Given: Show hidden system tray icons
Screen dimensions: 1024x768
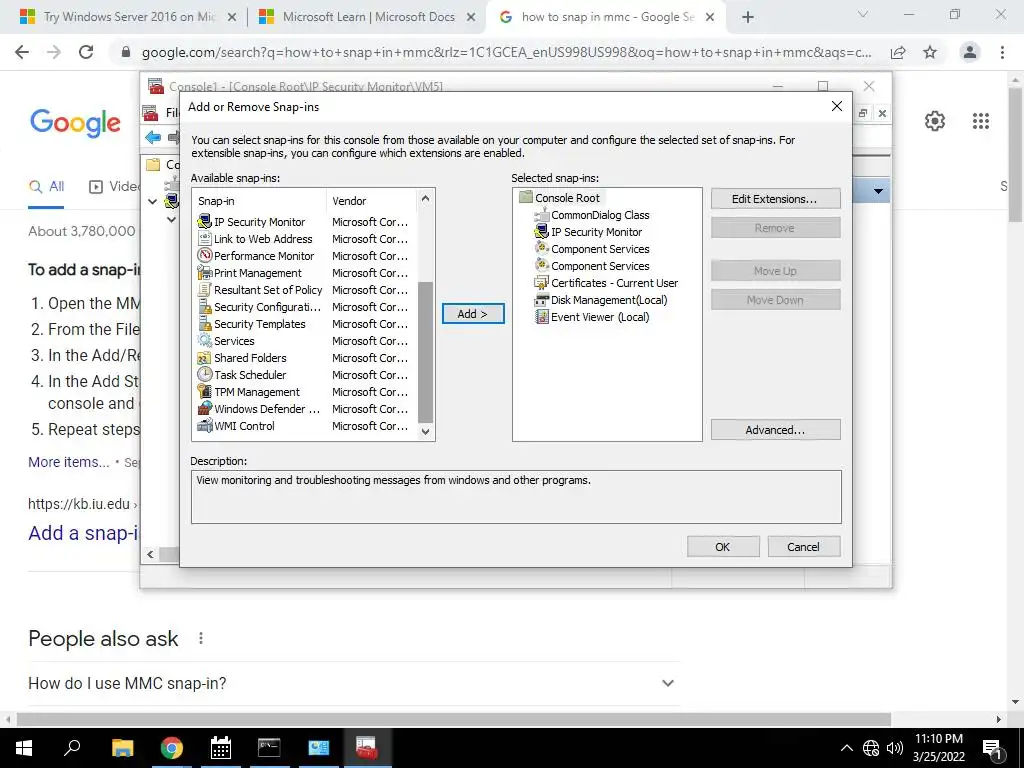Looking at the screenshot, I should pyautogui.click(x=846, y=748).
